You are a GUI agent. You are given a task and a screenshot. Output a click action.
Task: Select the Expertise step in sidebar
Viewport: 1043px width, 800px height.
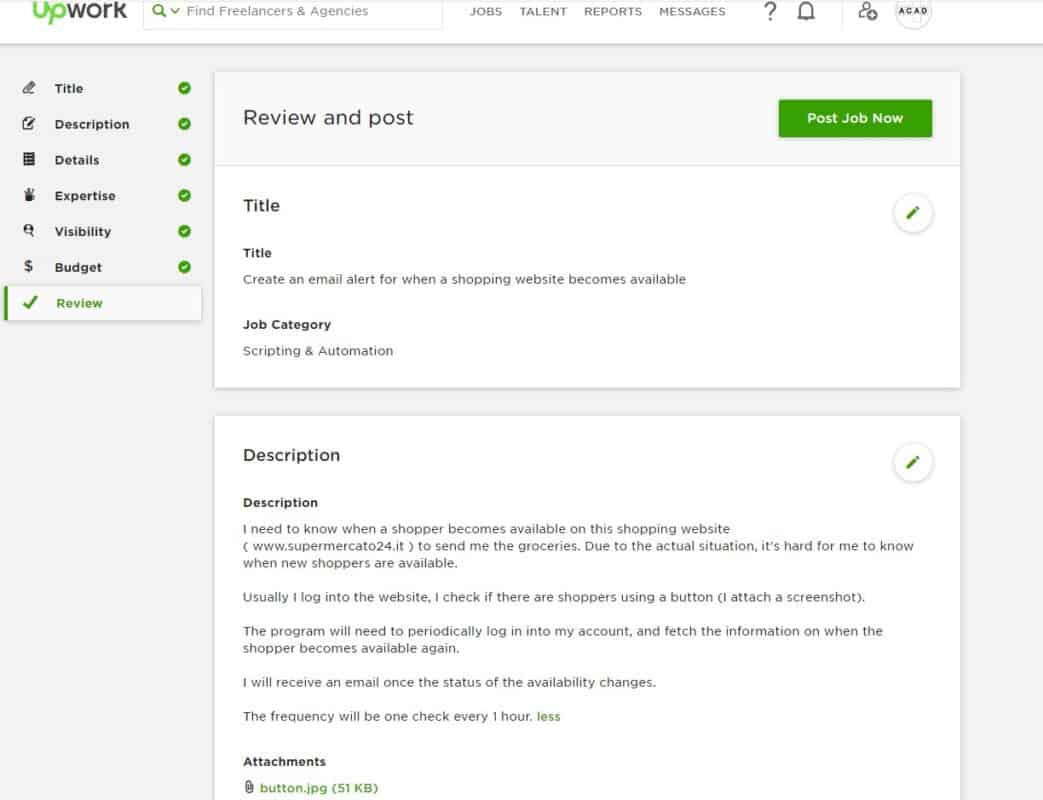(85, 196)
